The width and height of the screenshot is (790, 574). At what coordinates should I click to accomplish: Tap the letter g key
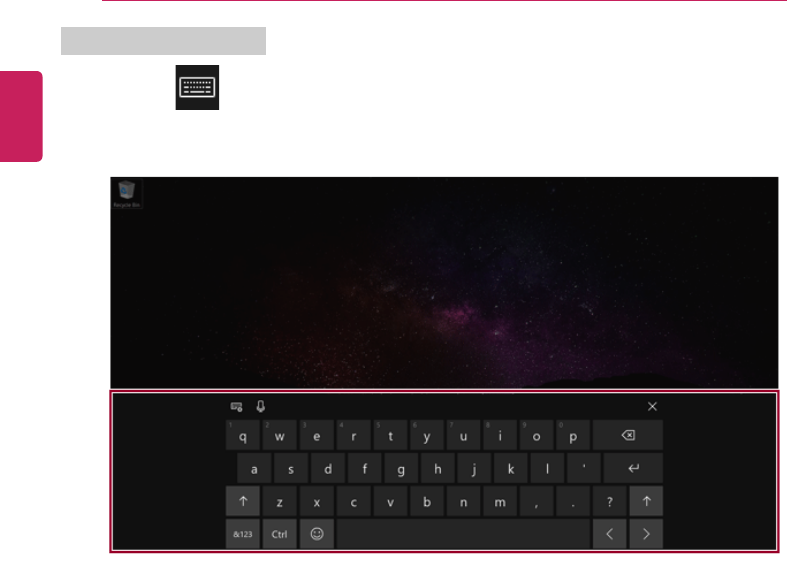pyautogui.click(x=401, y=468)
